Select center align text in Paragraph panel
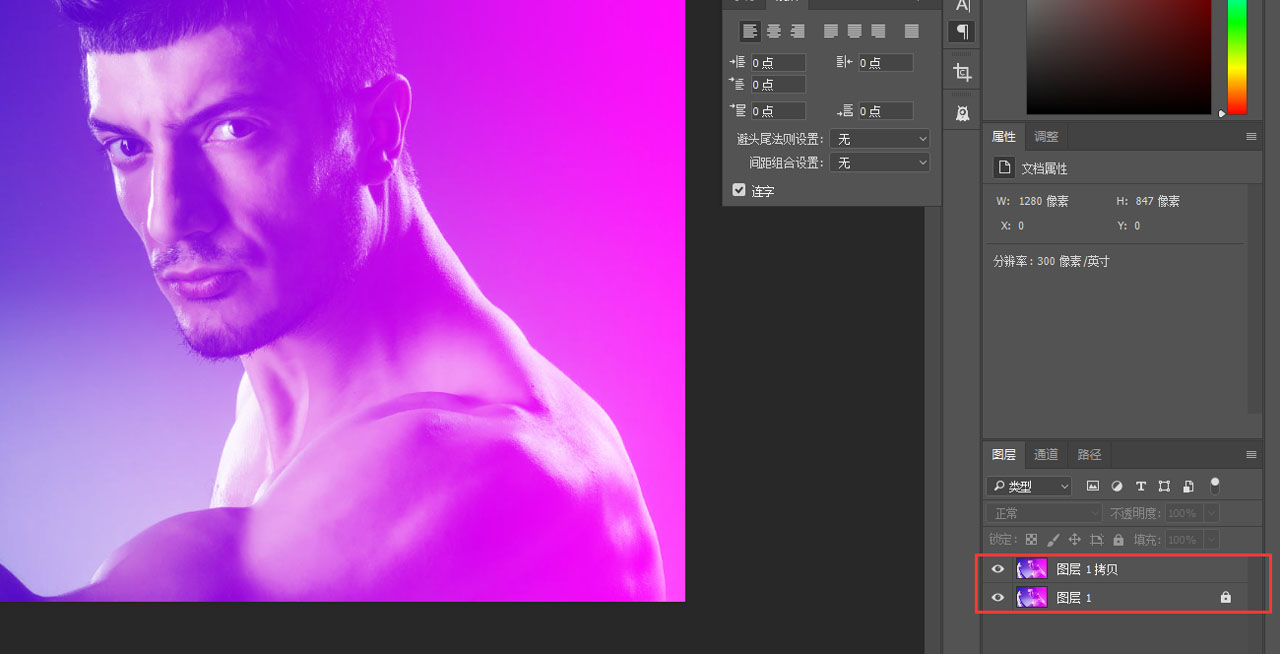The image size is (1280, 654). (x=773, y=31)
